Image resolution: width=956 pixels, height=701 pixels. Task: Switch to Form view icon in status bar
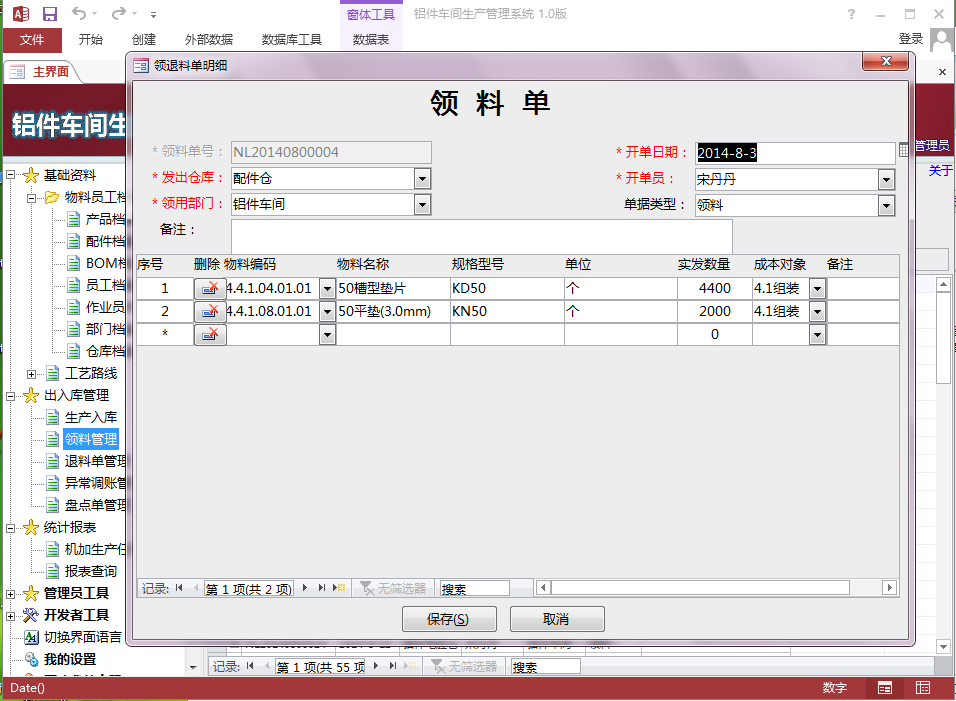[x=885, y=688]
